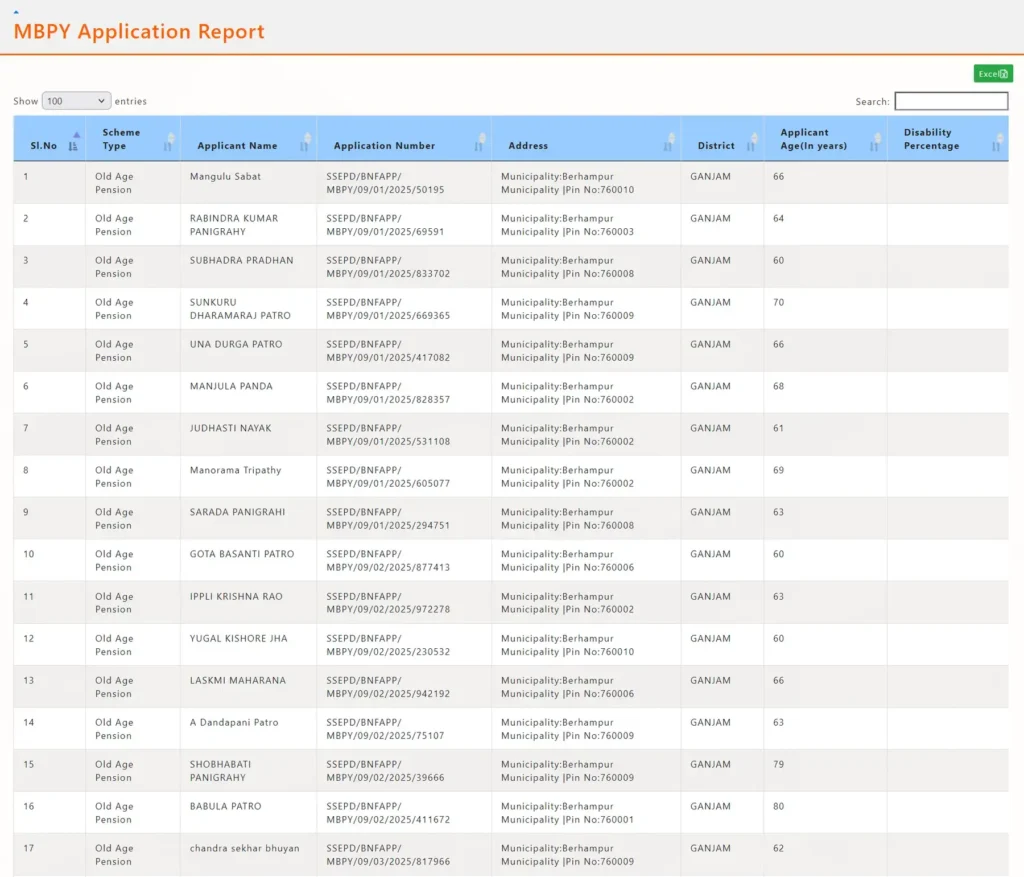Select applicant name SUBHADRA PRADHAN
This screenshot has width=1024, height=877.
242,260
